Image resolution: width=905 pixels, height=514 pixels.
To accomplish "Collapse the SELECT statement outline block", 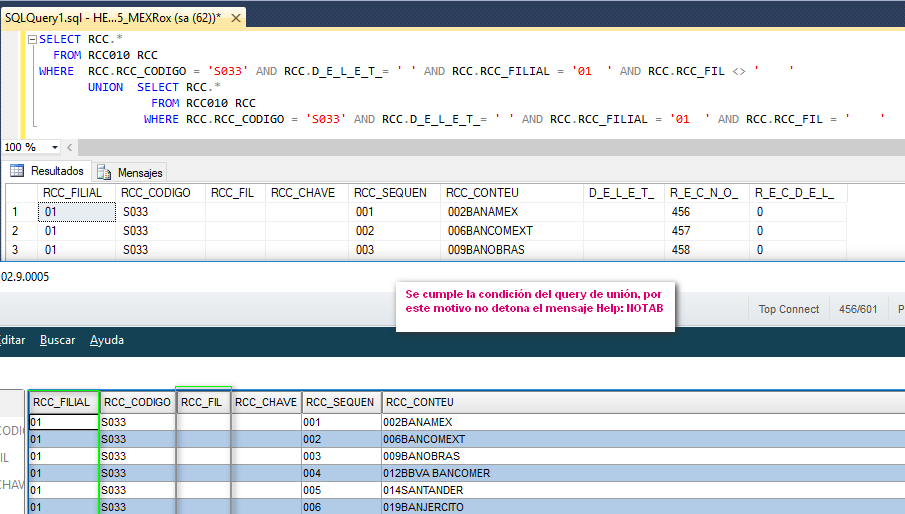I will (32, 39).
